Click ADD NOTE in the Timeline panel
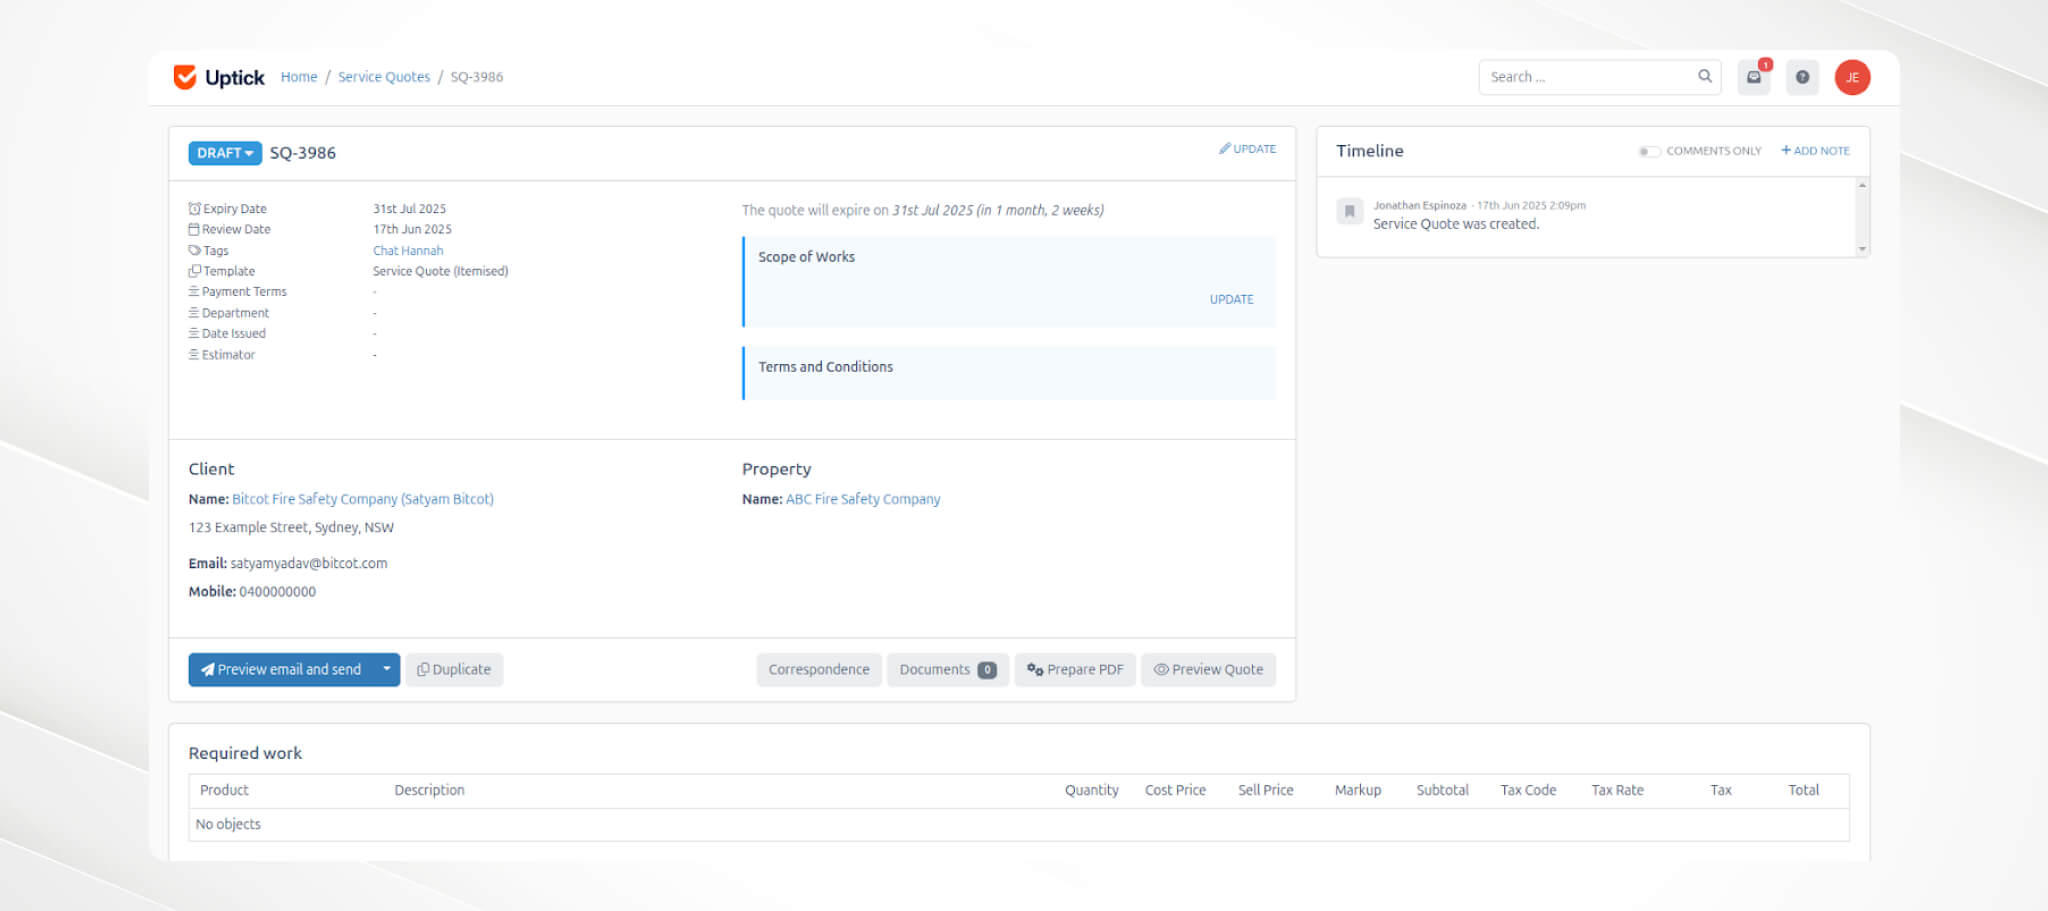The image size is (2048, 911). click(x=1815, y=150)
